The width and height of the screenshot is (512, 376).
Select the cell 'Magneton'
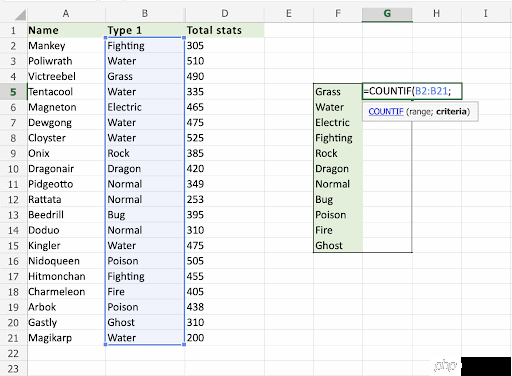pyautogui.click(x=66, y=107)
